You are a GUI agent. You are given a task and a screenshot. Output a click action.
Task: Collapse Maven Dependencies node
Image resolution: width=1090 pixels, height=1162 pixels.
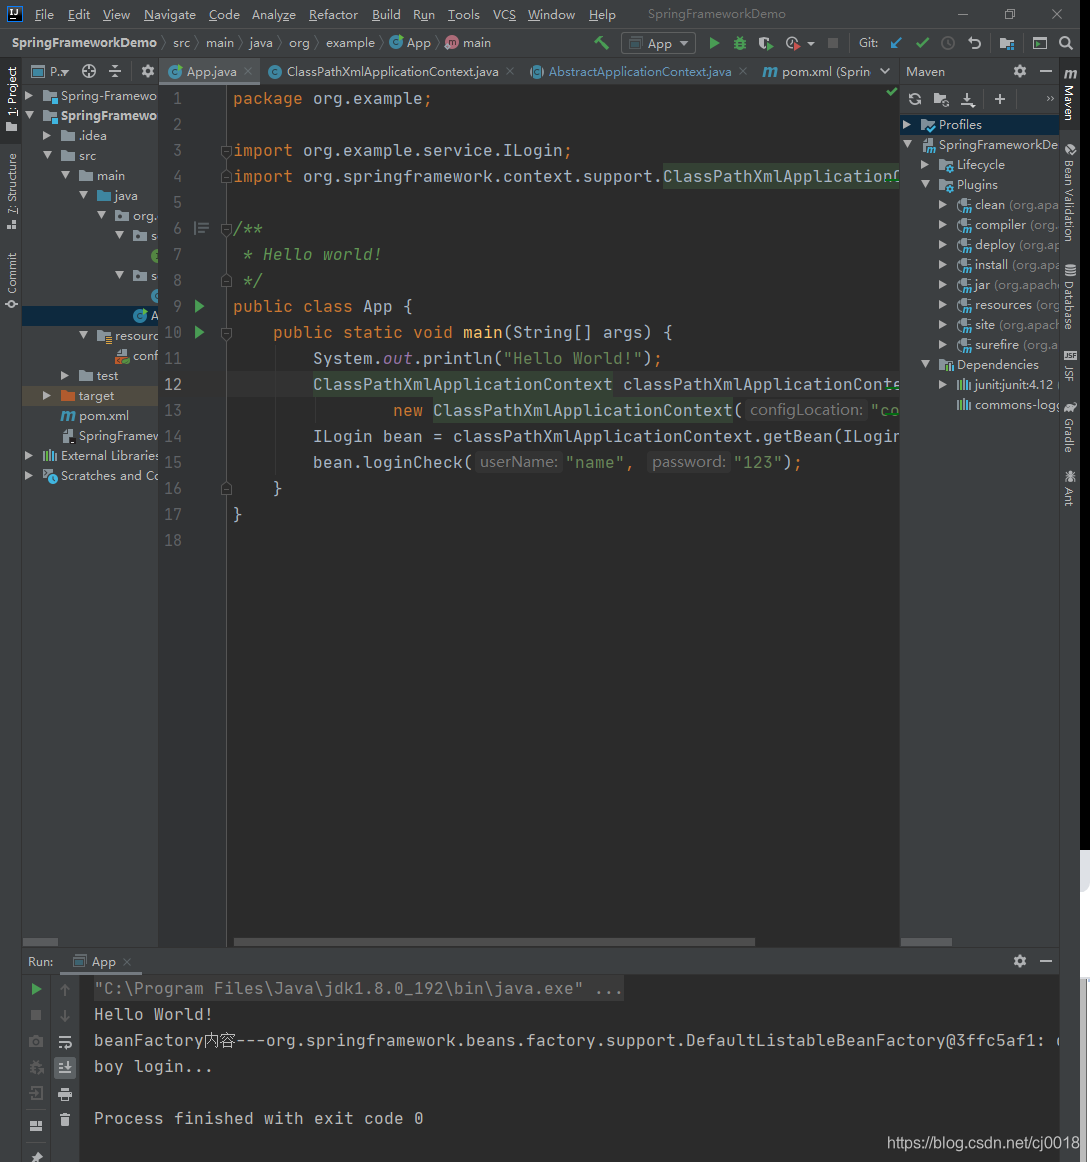(925, 365)
